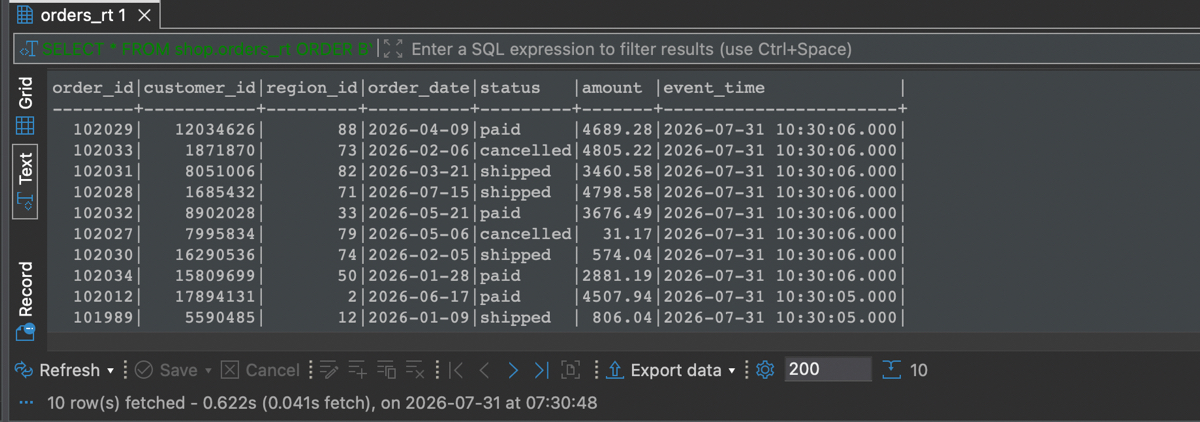This screenshot has width=1200, height=422.
Task: Click the fetch size field showing 200
Action: (x=827, y=369)
